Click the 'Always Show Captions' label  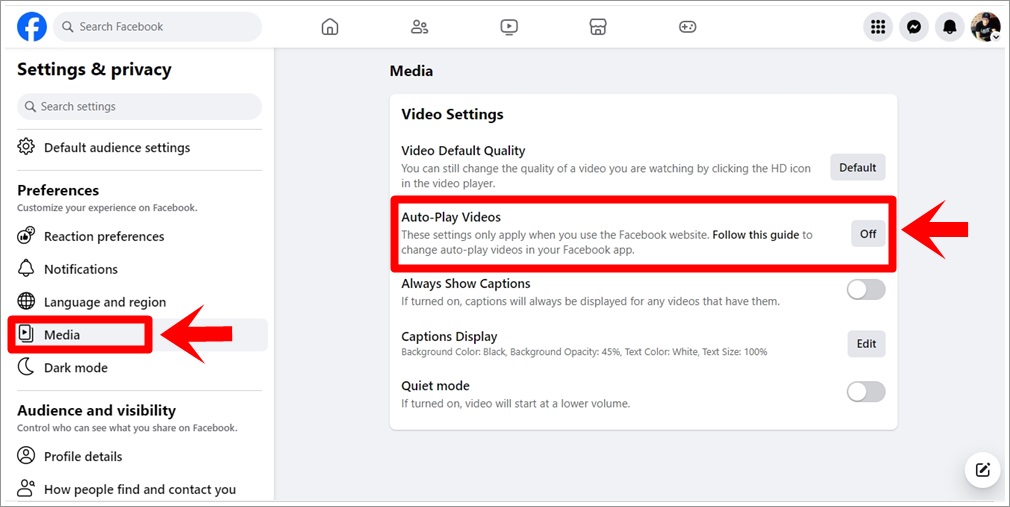466,283
